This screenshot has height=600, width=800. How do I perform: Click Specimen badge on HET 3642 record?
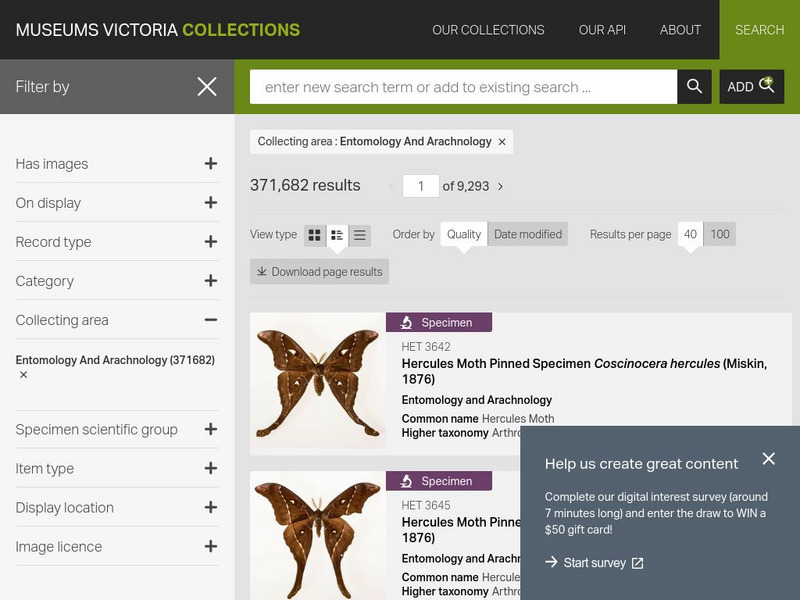439,322
